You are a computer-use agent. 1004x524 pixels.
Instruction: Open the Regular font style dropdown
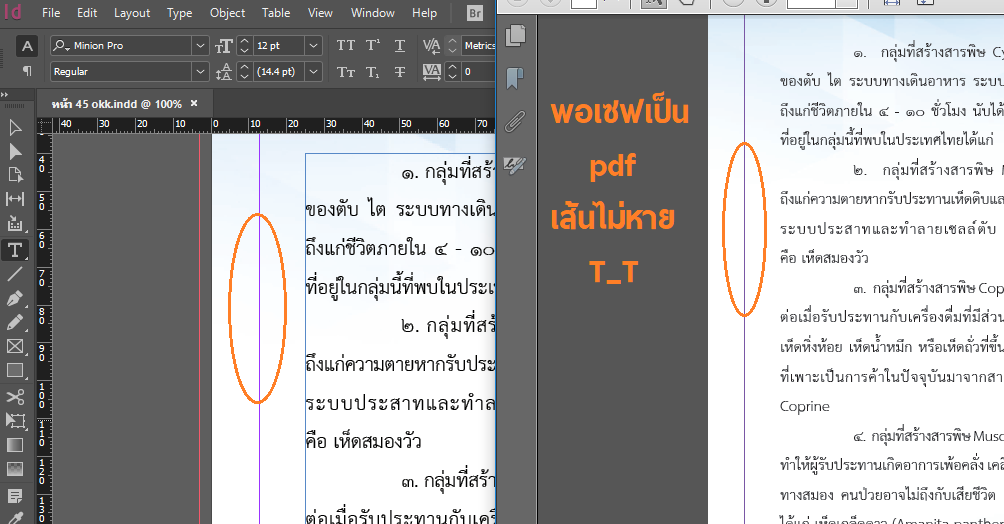(200, 72)
